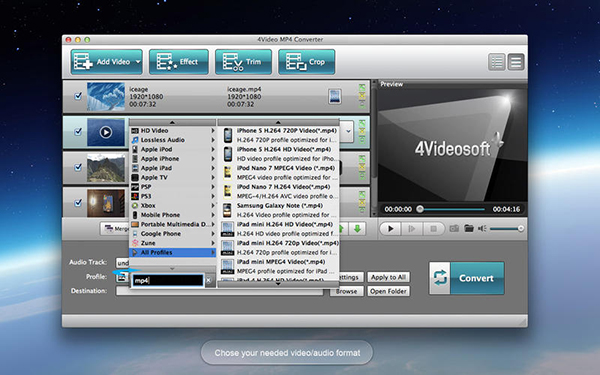Click the iPad mini H.264 HD profile icon
The width and height of the screenshot is (600, 375).
pyautogui.click(x=227, y=229)
